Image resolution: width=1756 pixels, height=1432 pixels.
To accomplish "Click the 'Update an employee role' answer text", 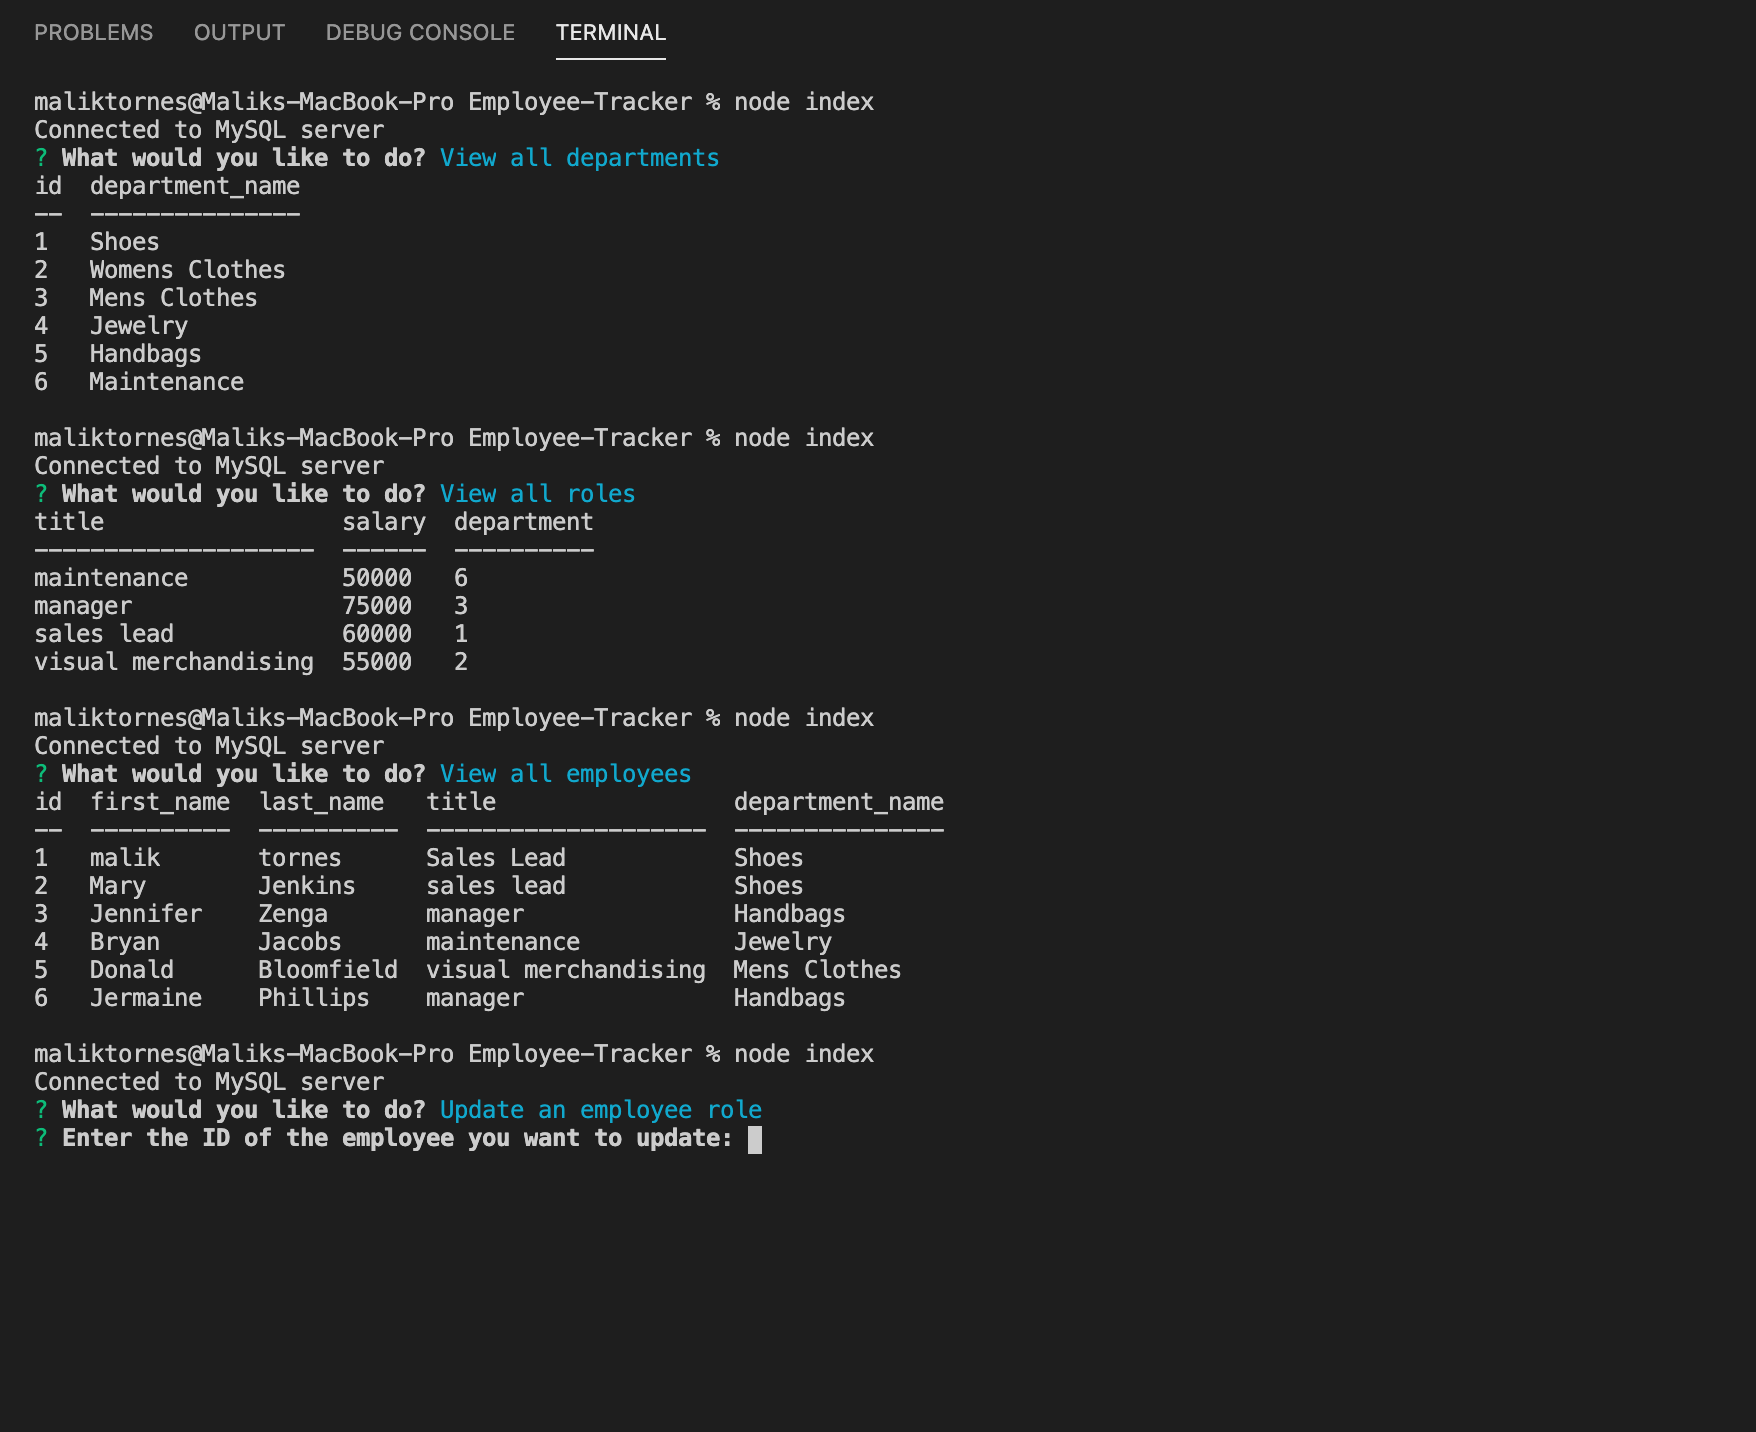I will 600,1109.
